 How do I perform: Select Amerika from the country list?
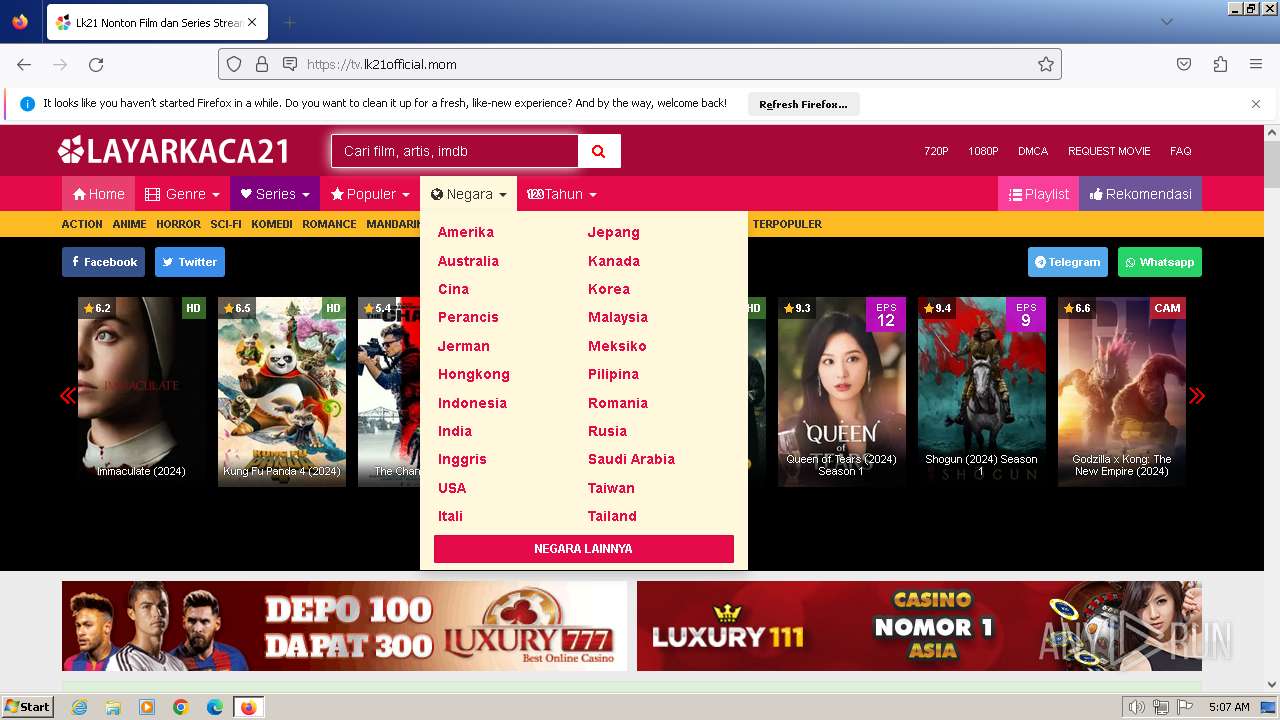click(x=466, y=232)
